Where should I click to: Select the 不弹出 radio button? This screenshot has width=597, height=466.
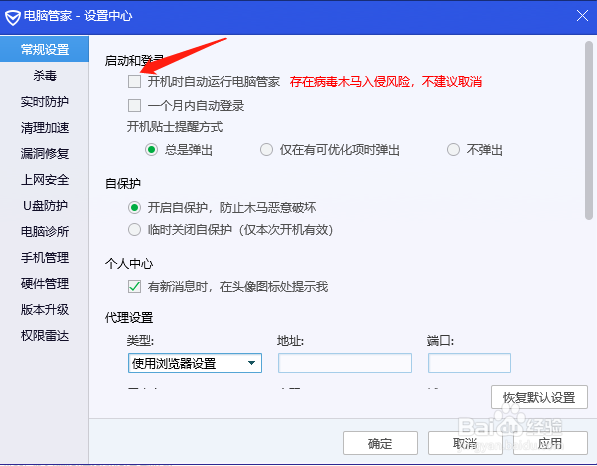click(453, 150)
